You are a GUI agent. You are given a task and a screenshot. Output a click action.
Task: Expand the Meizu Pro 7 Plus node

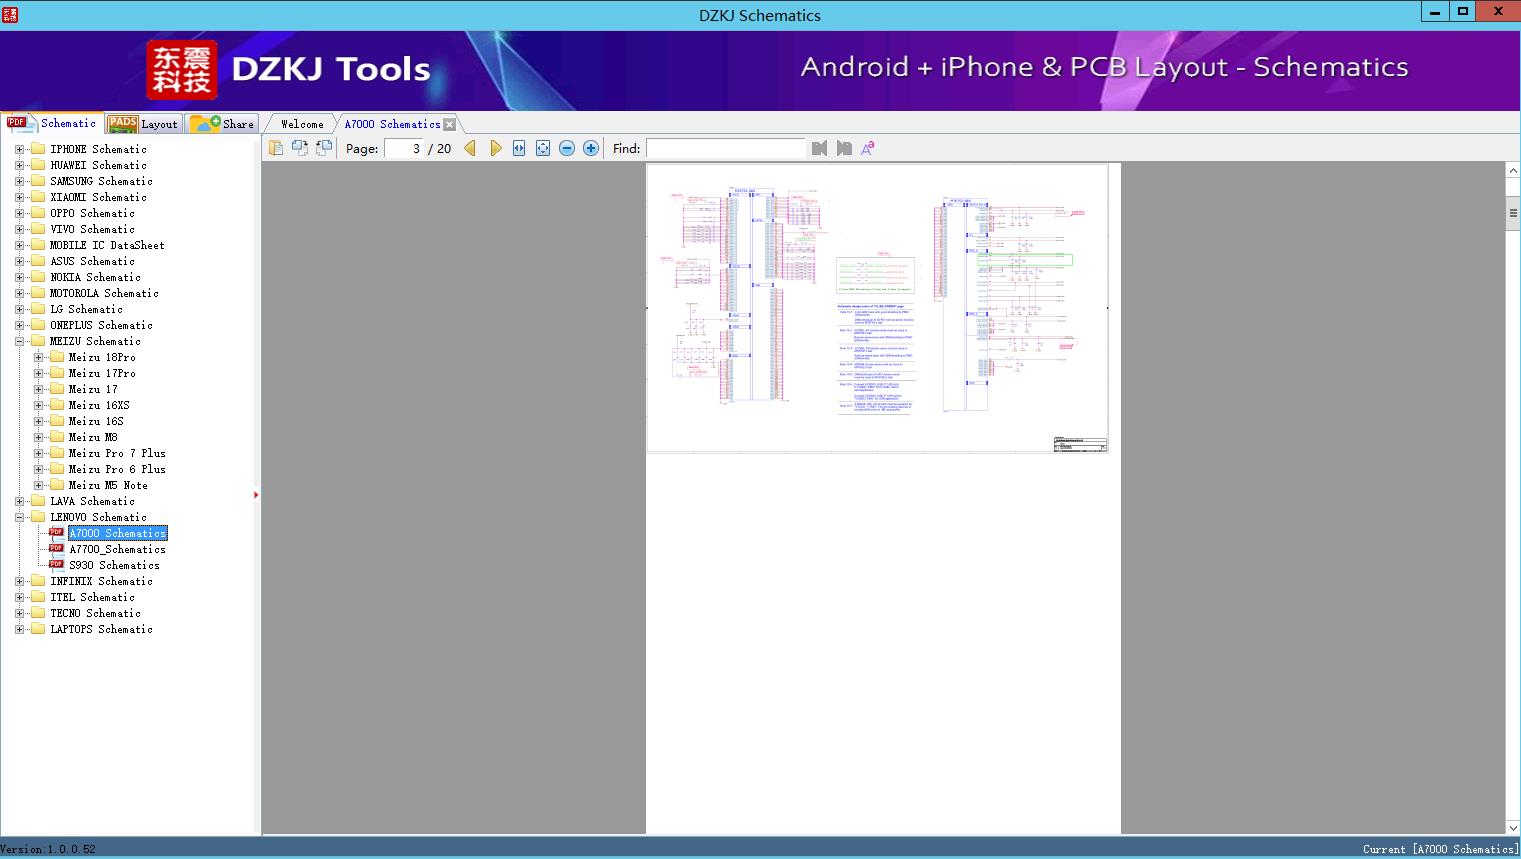(x=38, y=453)
